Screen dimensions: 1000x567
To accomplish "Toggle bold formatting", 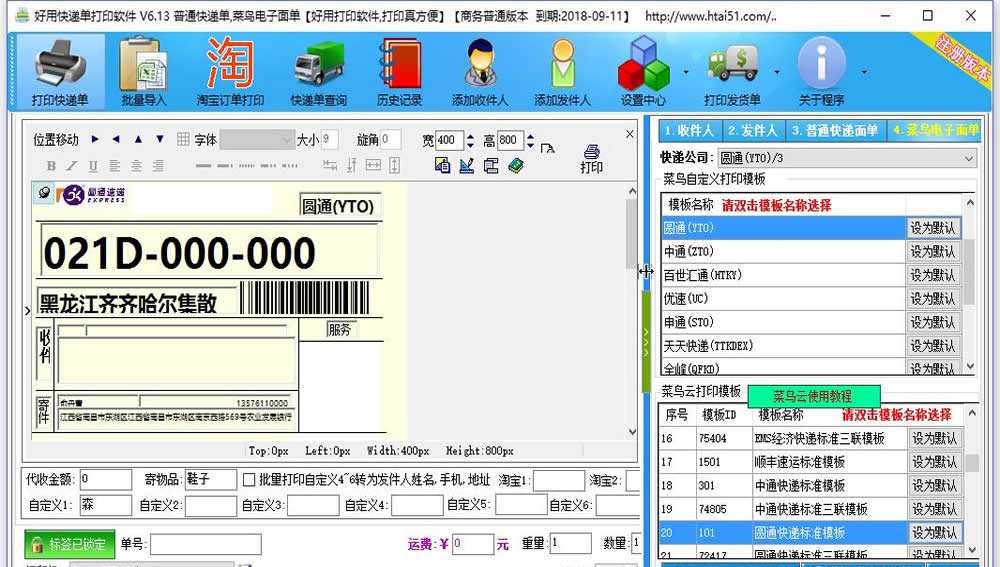I will 51,166.
